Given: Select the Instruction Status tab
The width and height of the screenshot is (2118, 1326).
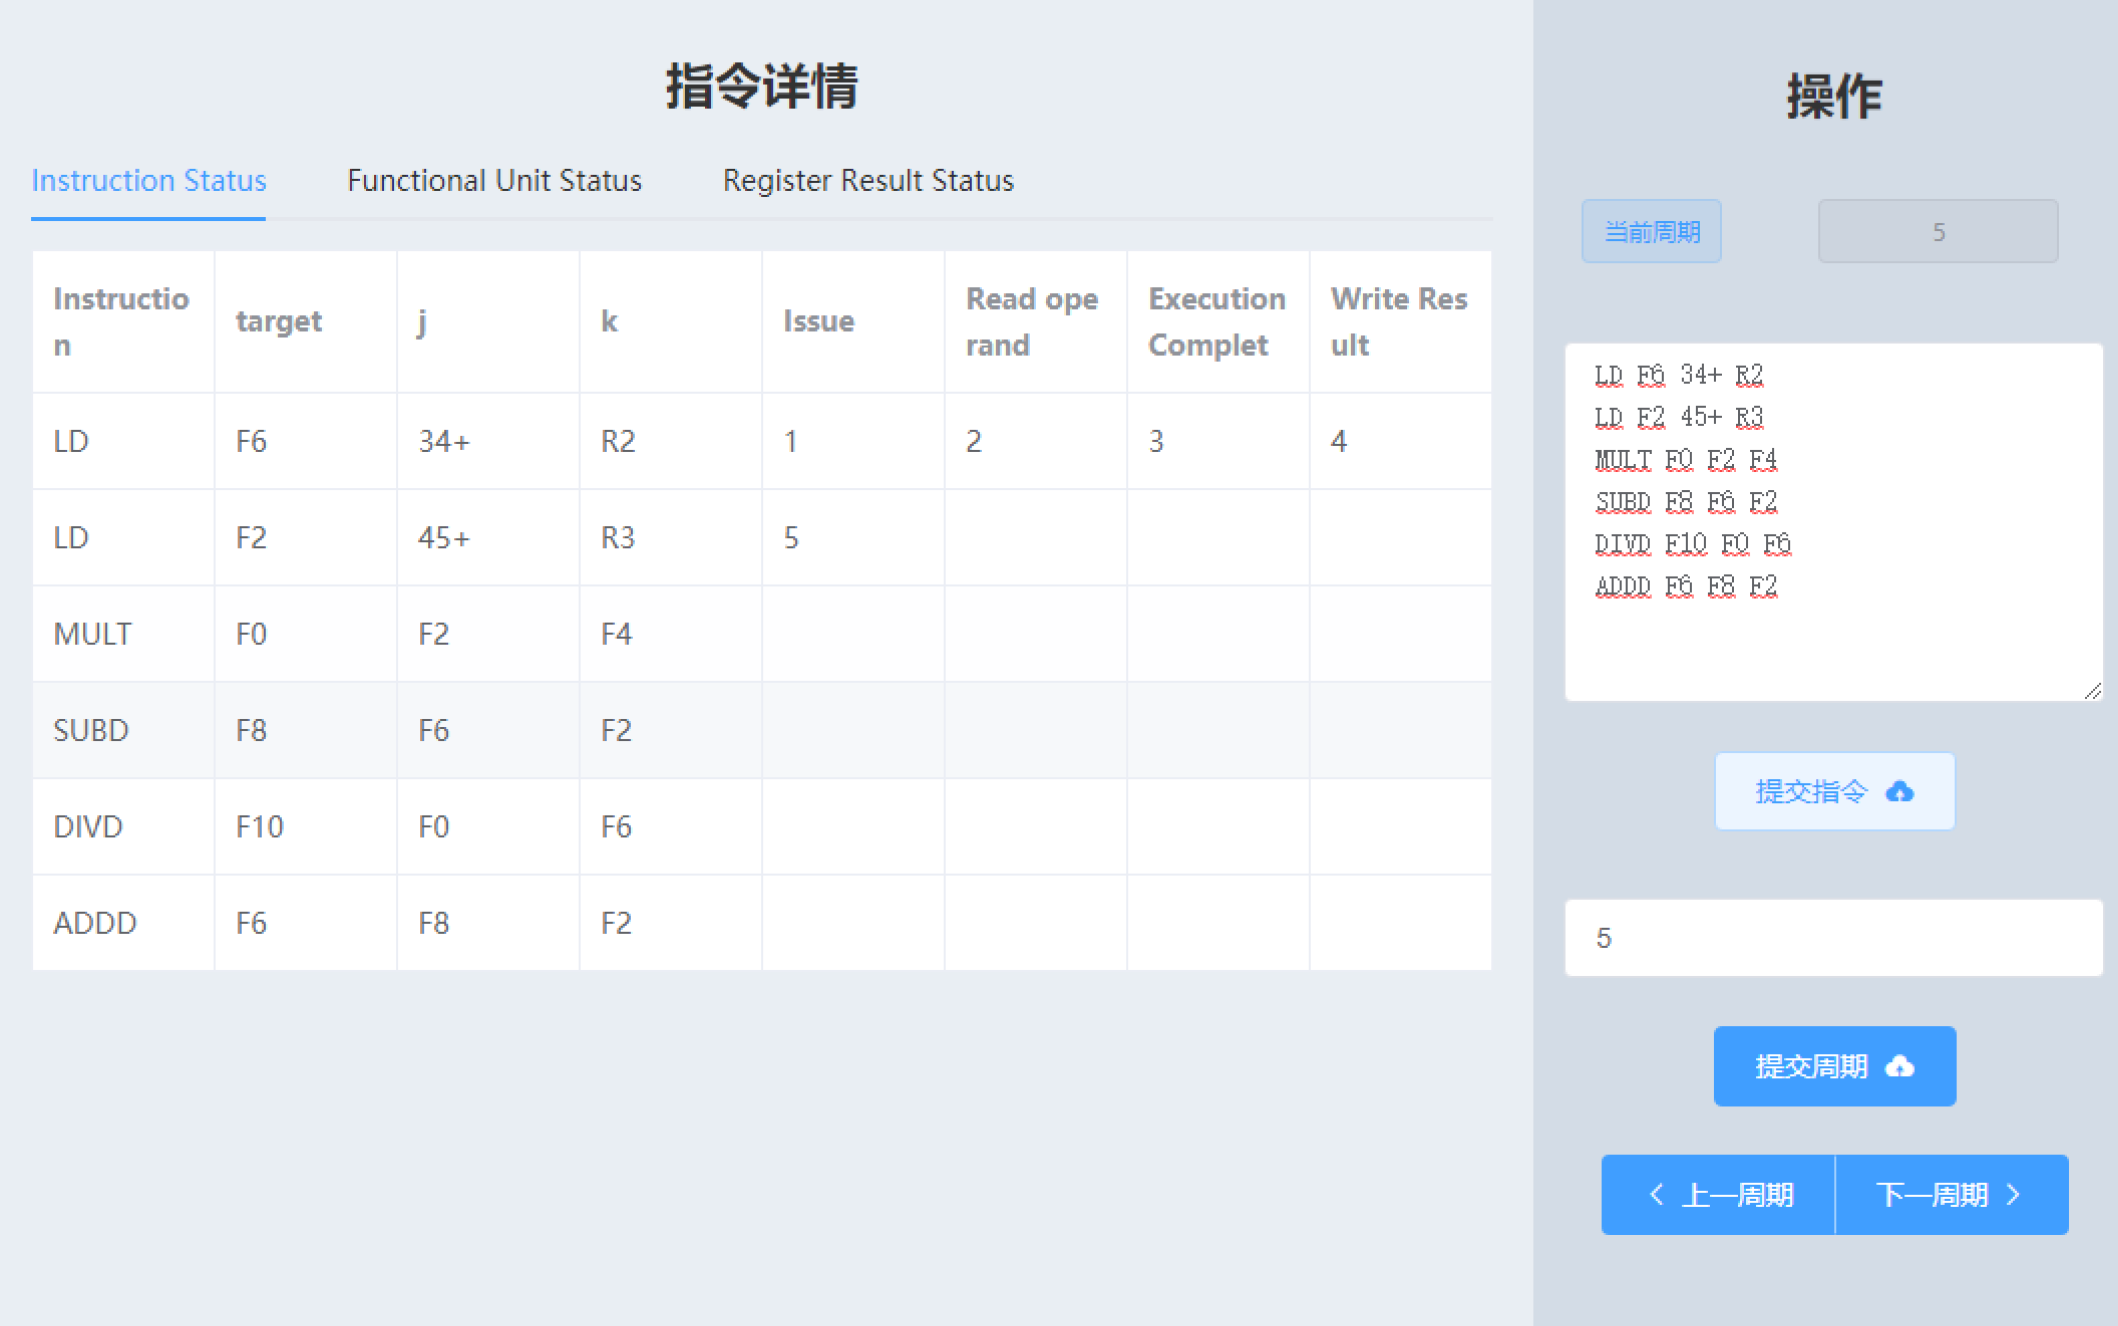Looking at the screenshot, I should click(148, 180).
